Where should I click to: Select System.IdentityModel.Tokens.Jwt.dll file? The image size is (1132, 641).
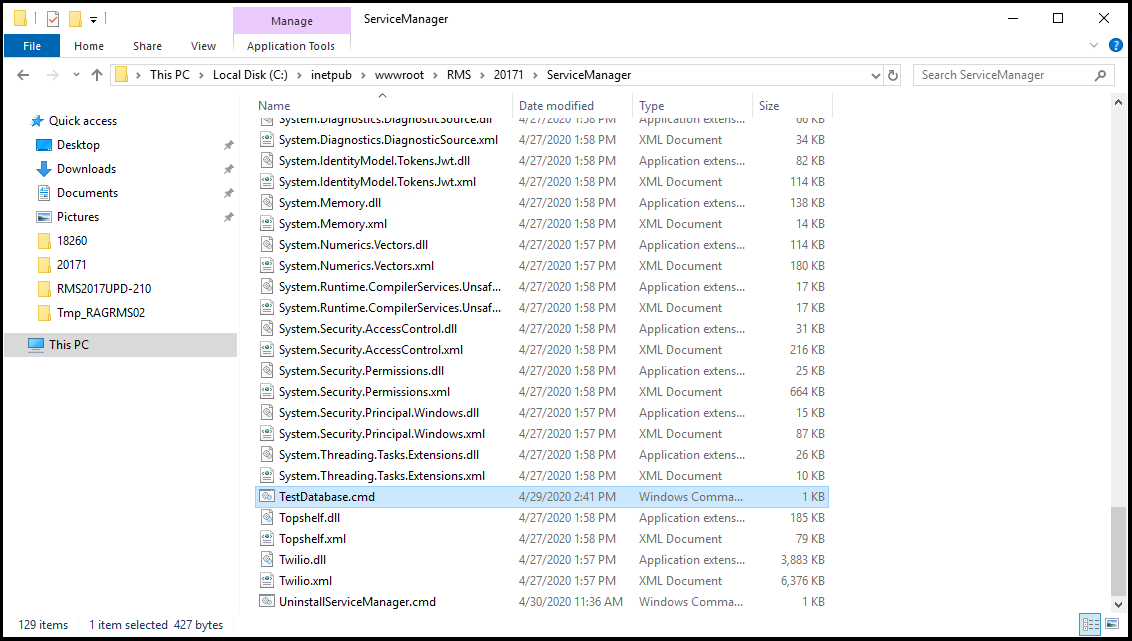coord(374,160)
